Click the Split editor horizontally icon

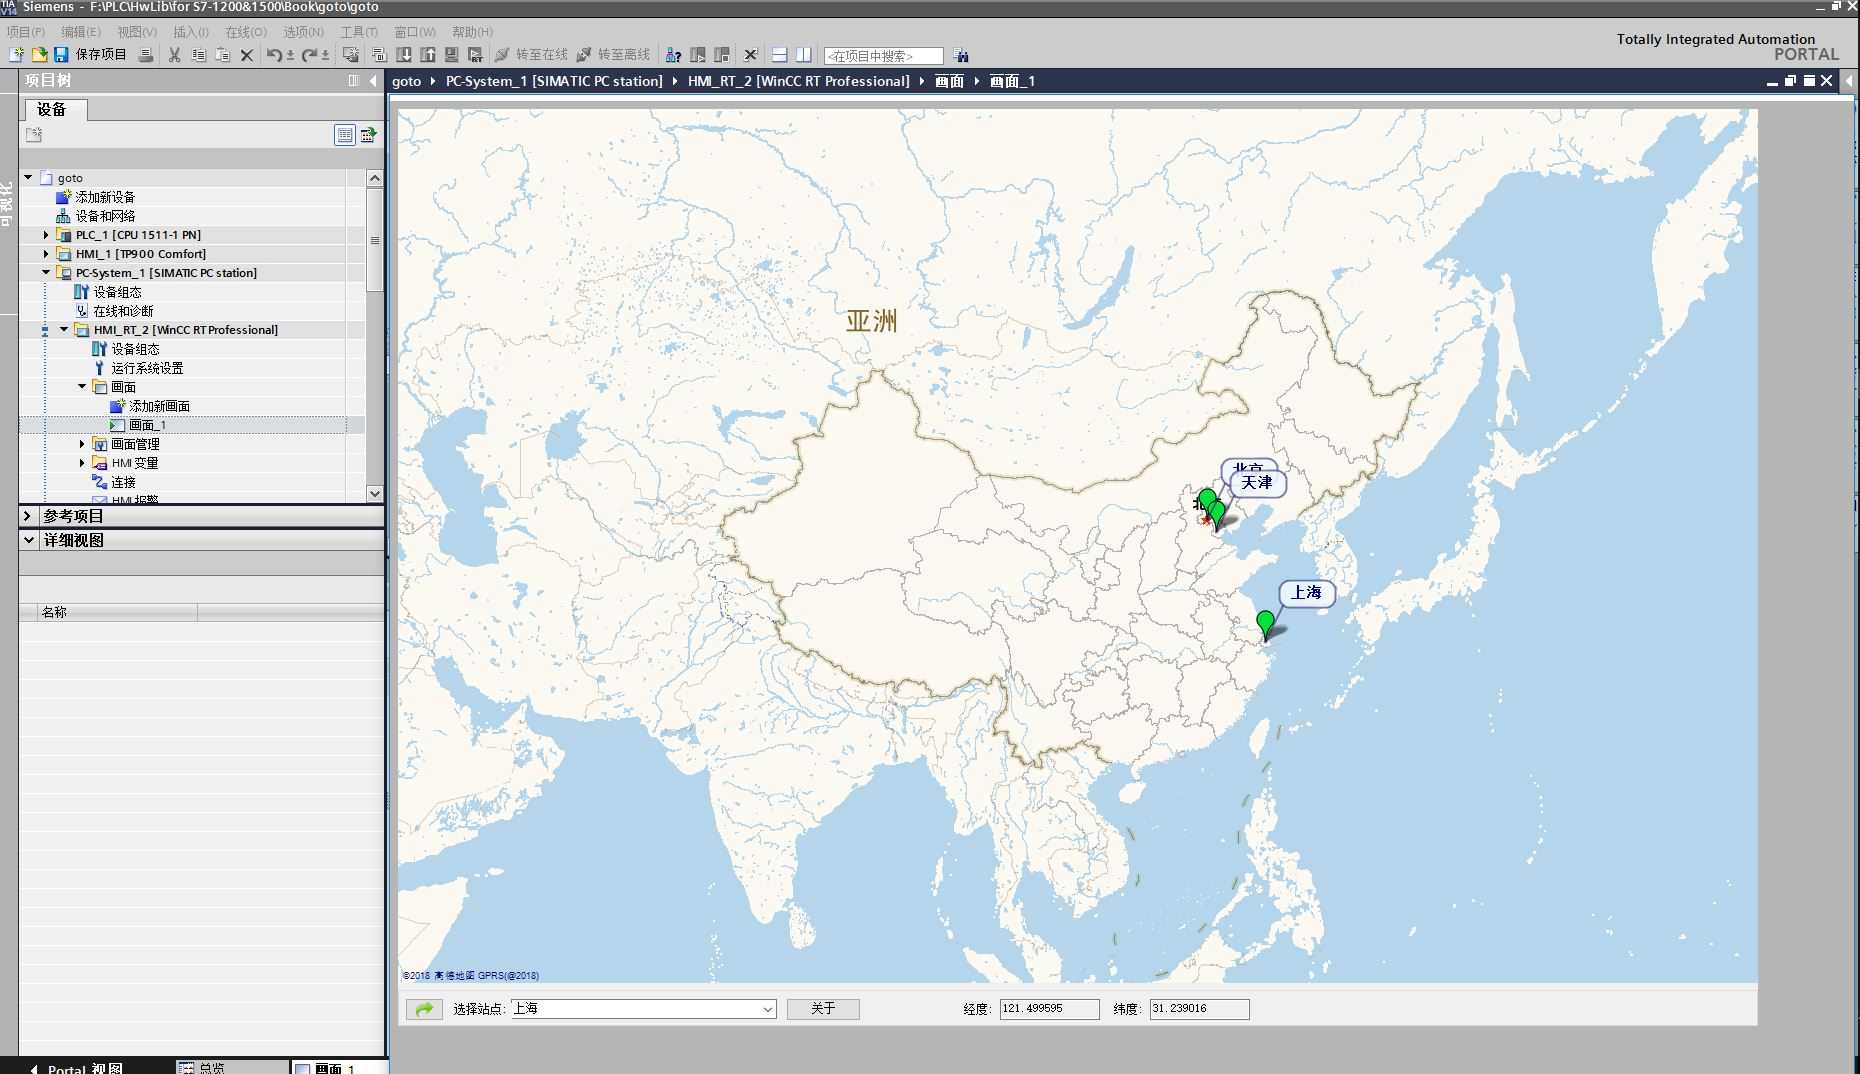click(x=780, y=55)
